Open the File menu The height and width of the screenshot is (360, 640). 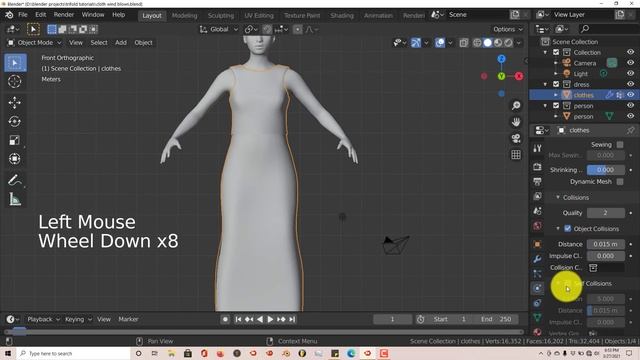pos(23,15)
